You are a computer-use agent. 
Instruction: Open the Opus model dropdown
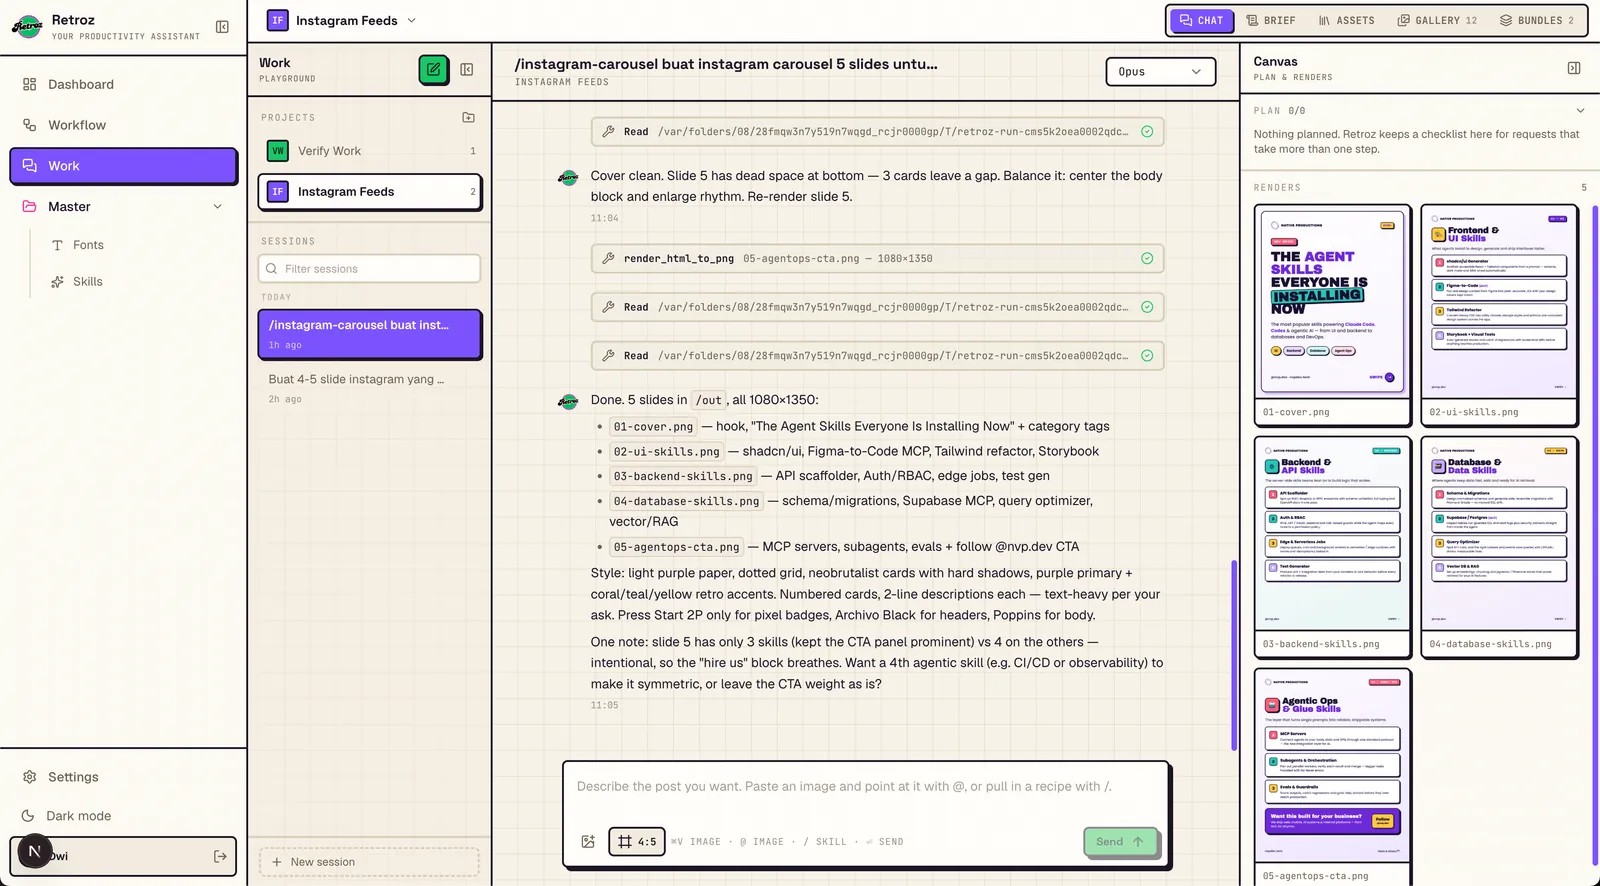pyautogui.click(x=1161, y=72)
